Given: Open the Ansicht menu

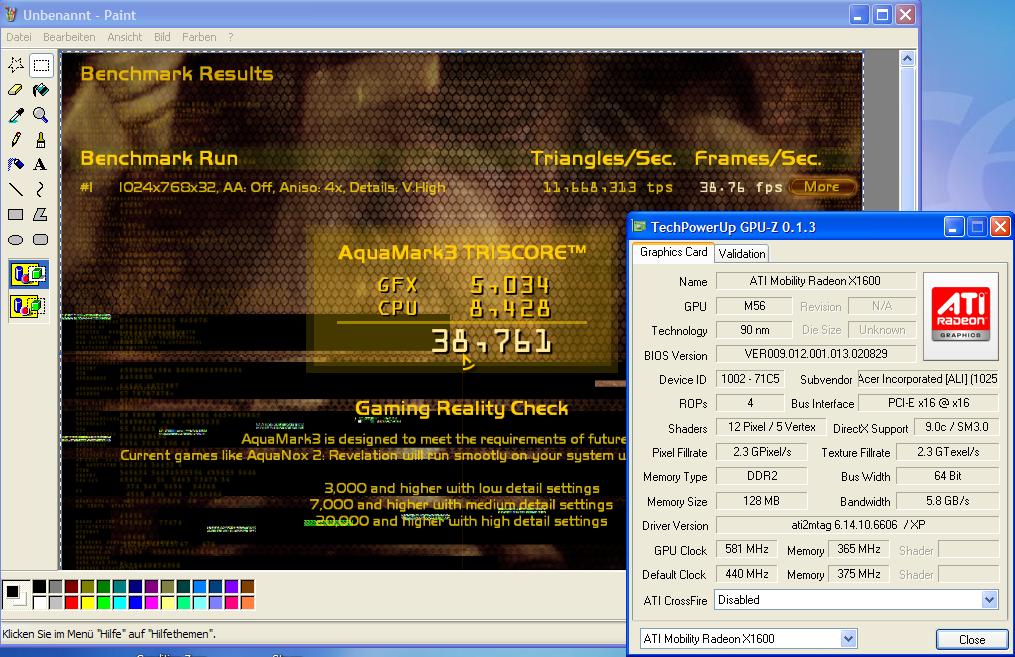Looking at the screenshot, I should [124, 38].
